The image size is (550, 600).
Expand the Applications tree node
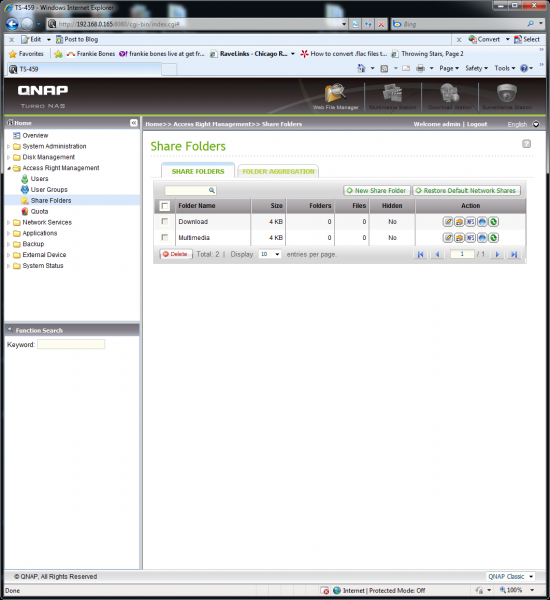(8, 233)
